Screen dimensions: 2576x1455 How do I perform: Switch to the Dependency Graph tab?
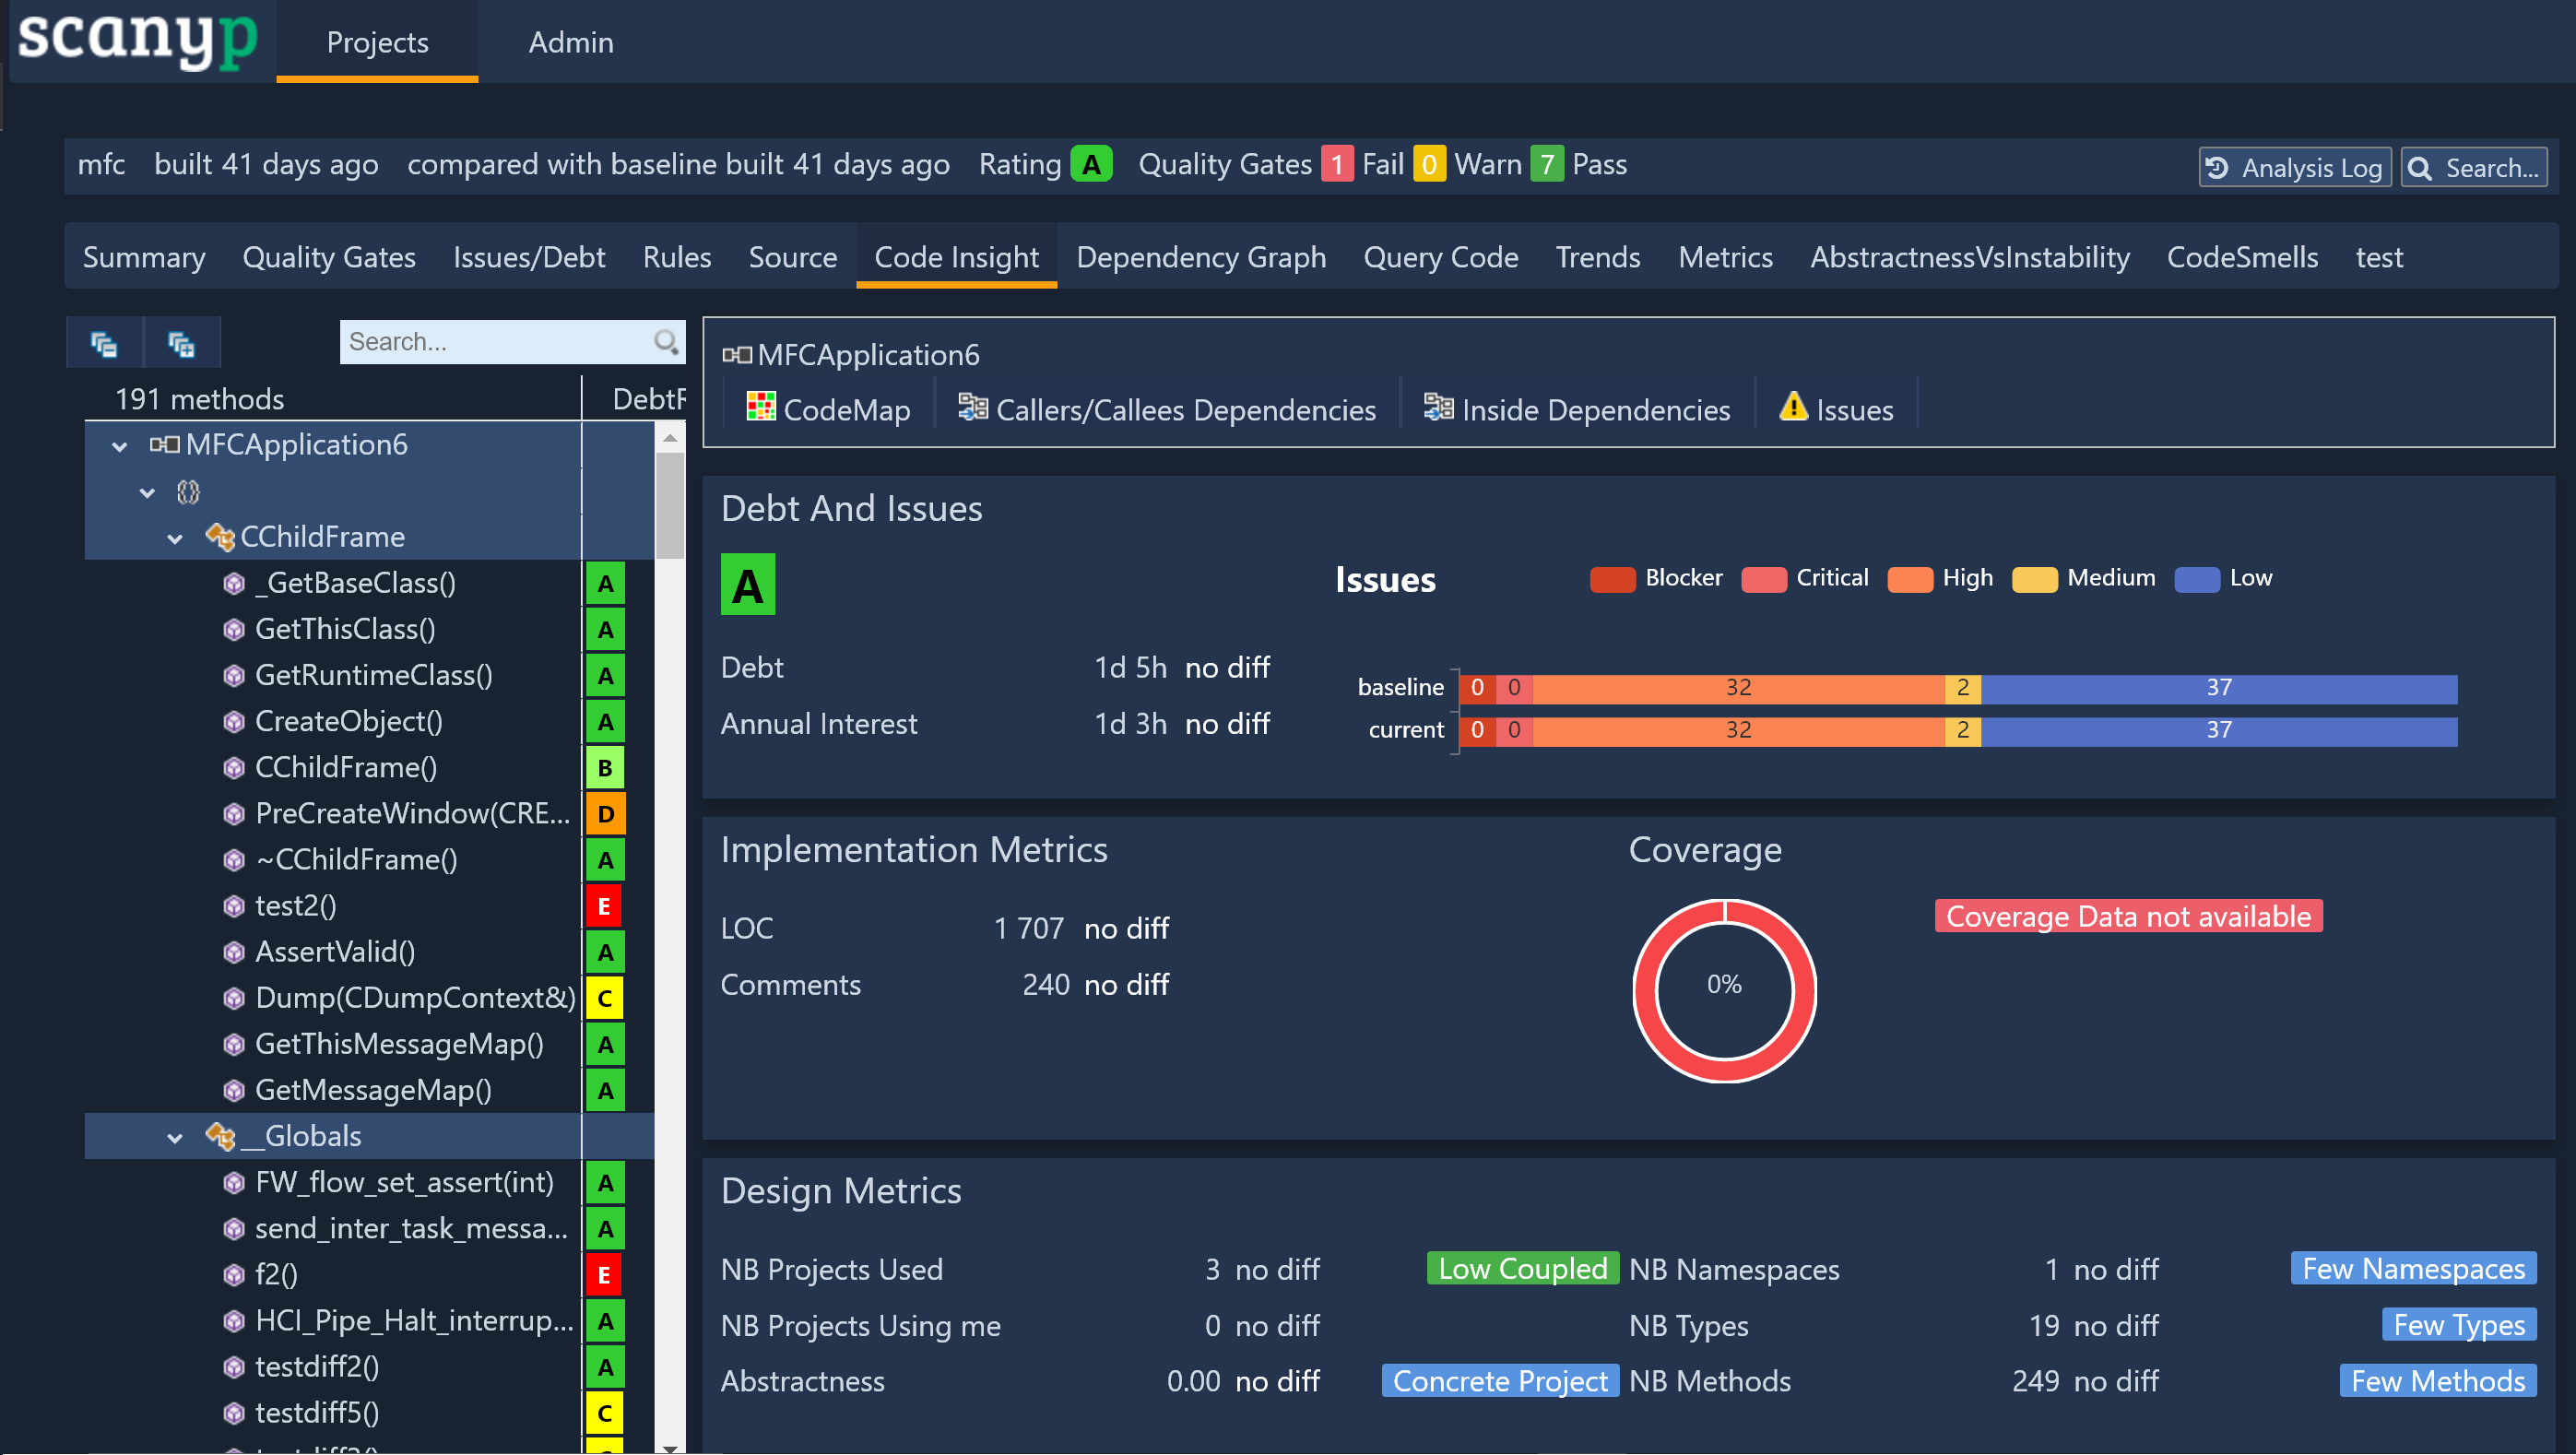click(x=1201, y=257)
